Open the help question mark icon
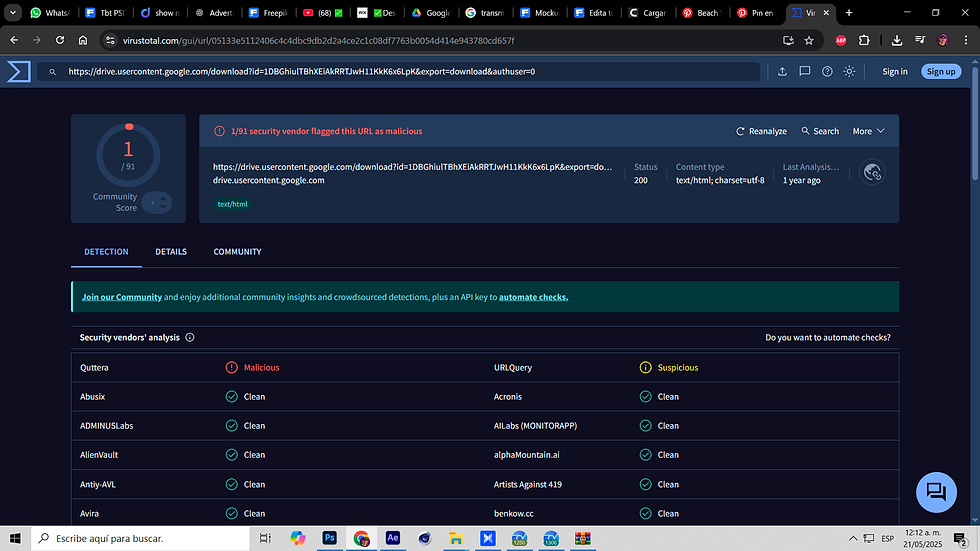 (827, 71)
